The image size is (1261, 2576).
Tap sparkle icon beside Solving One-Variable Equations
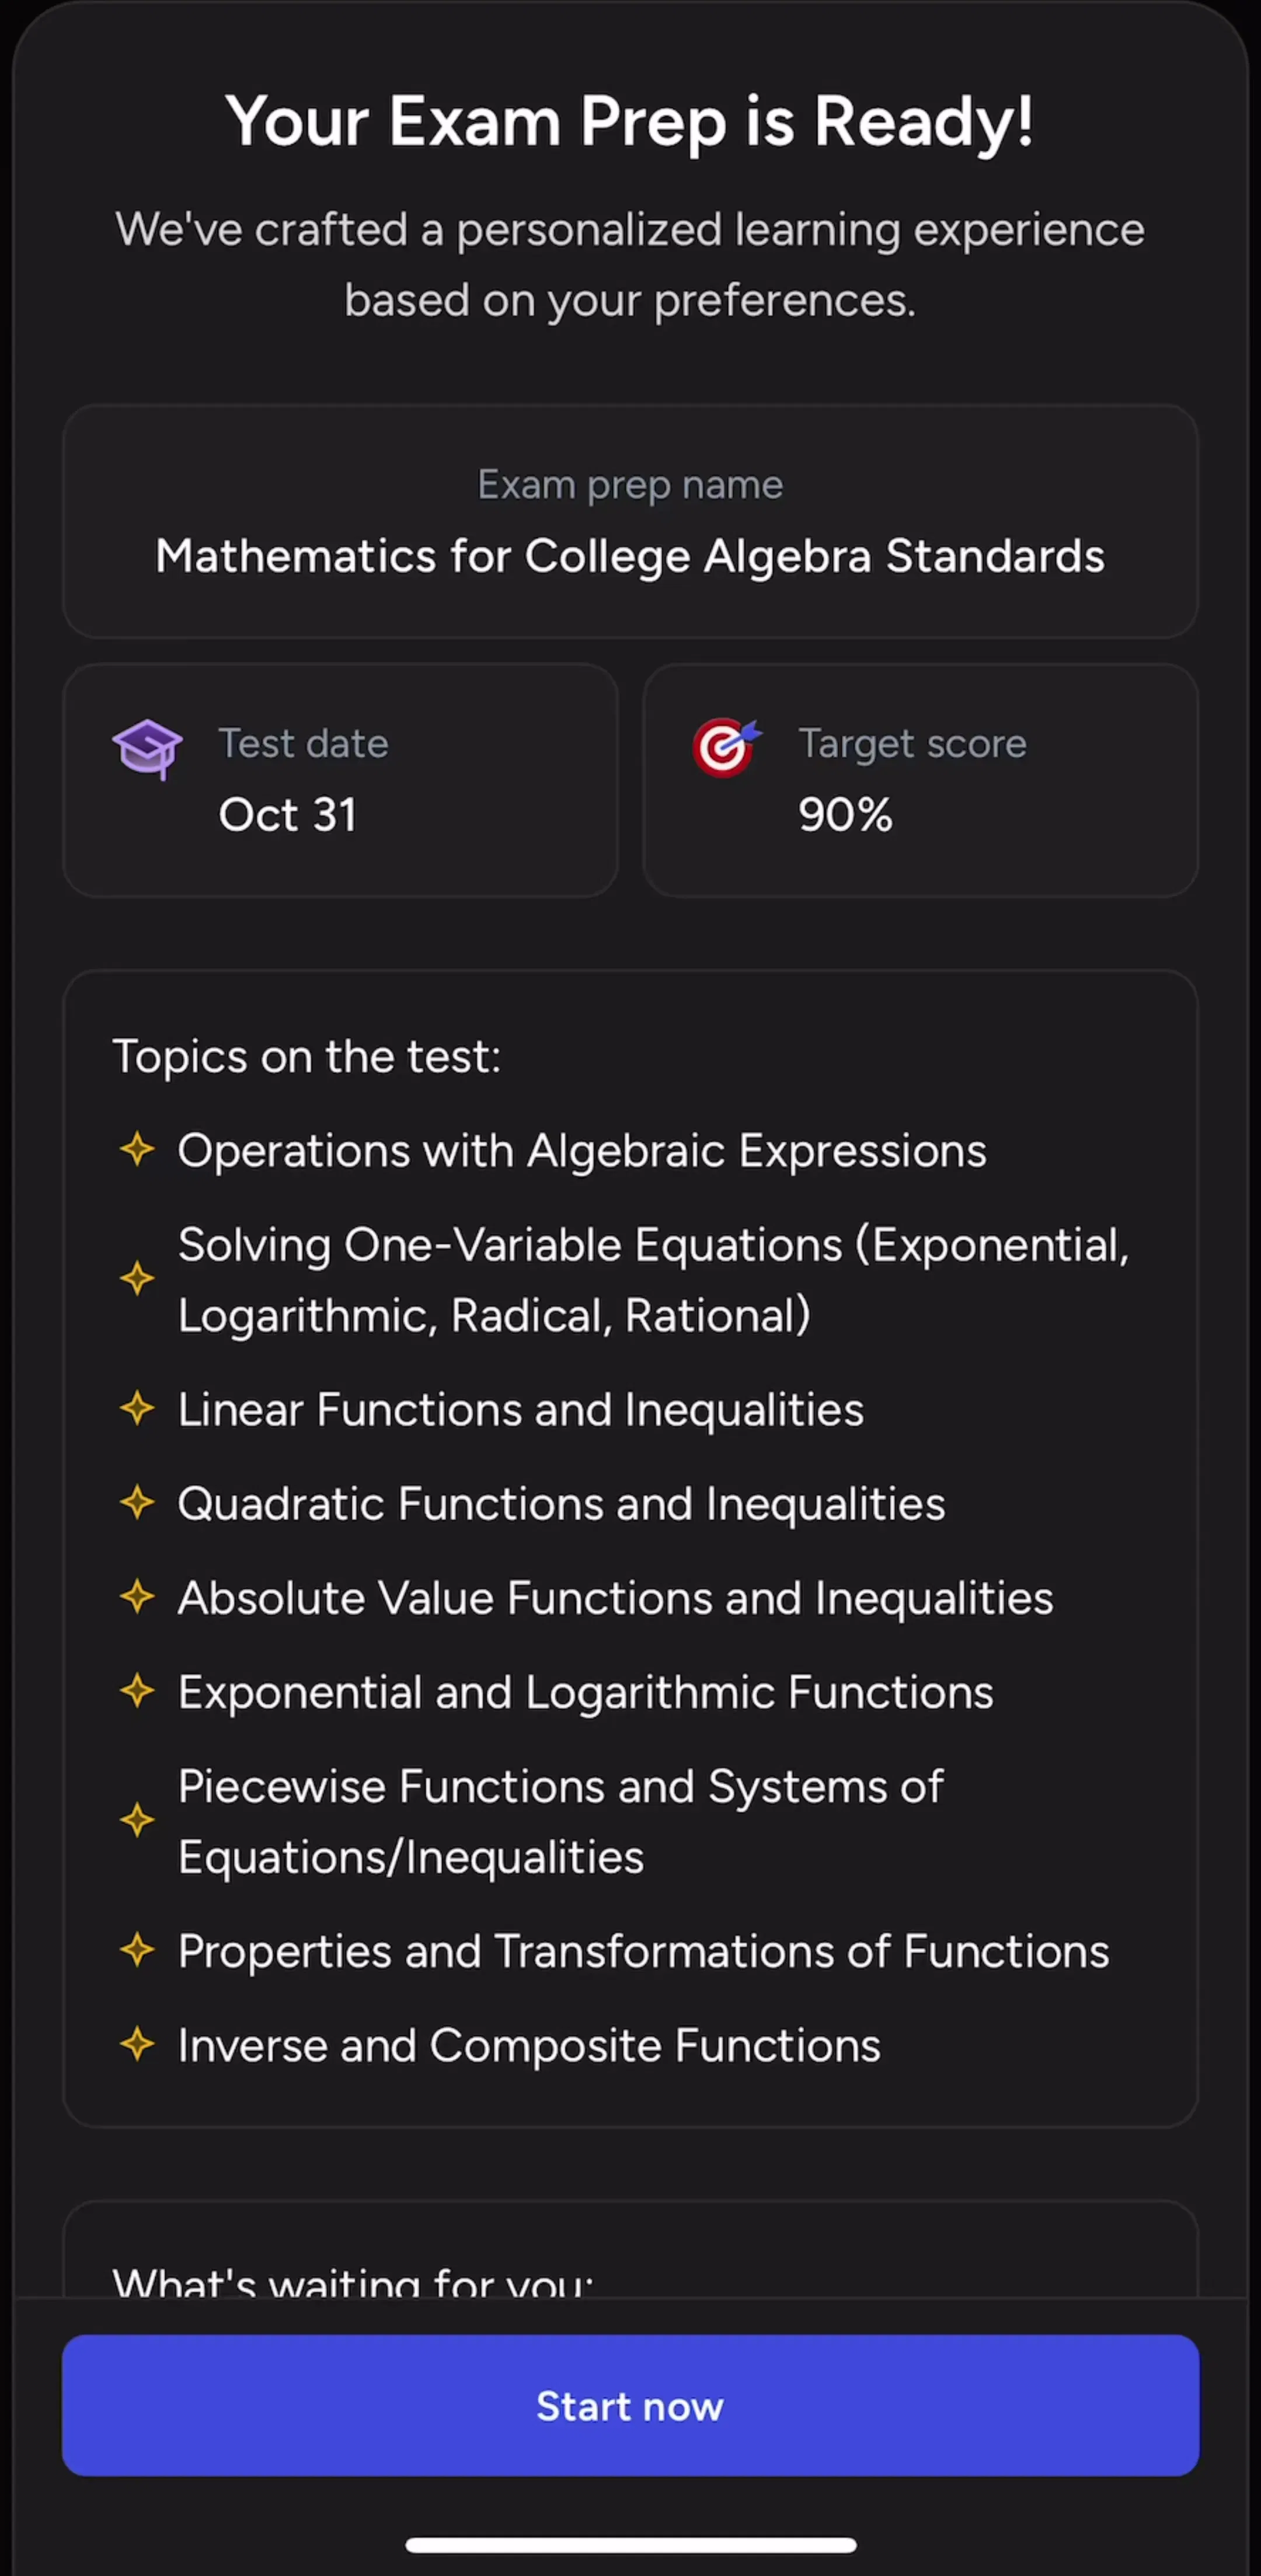[x=137, y=1278]
